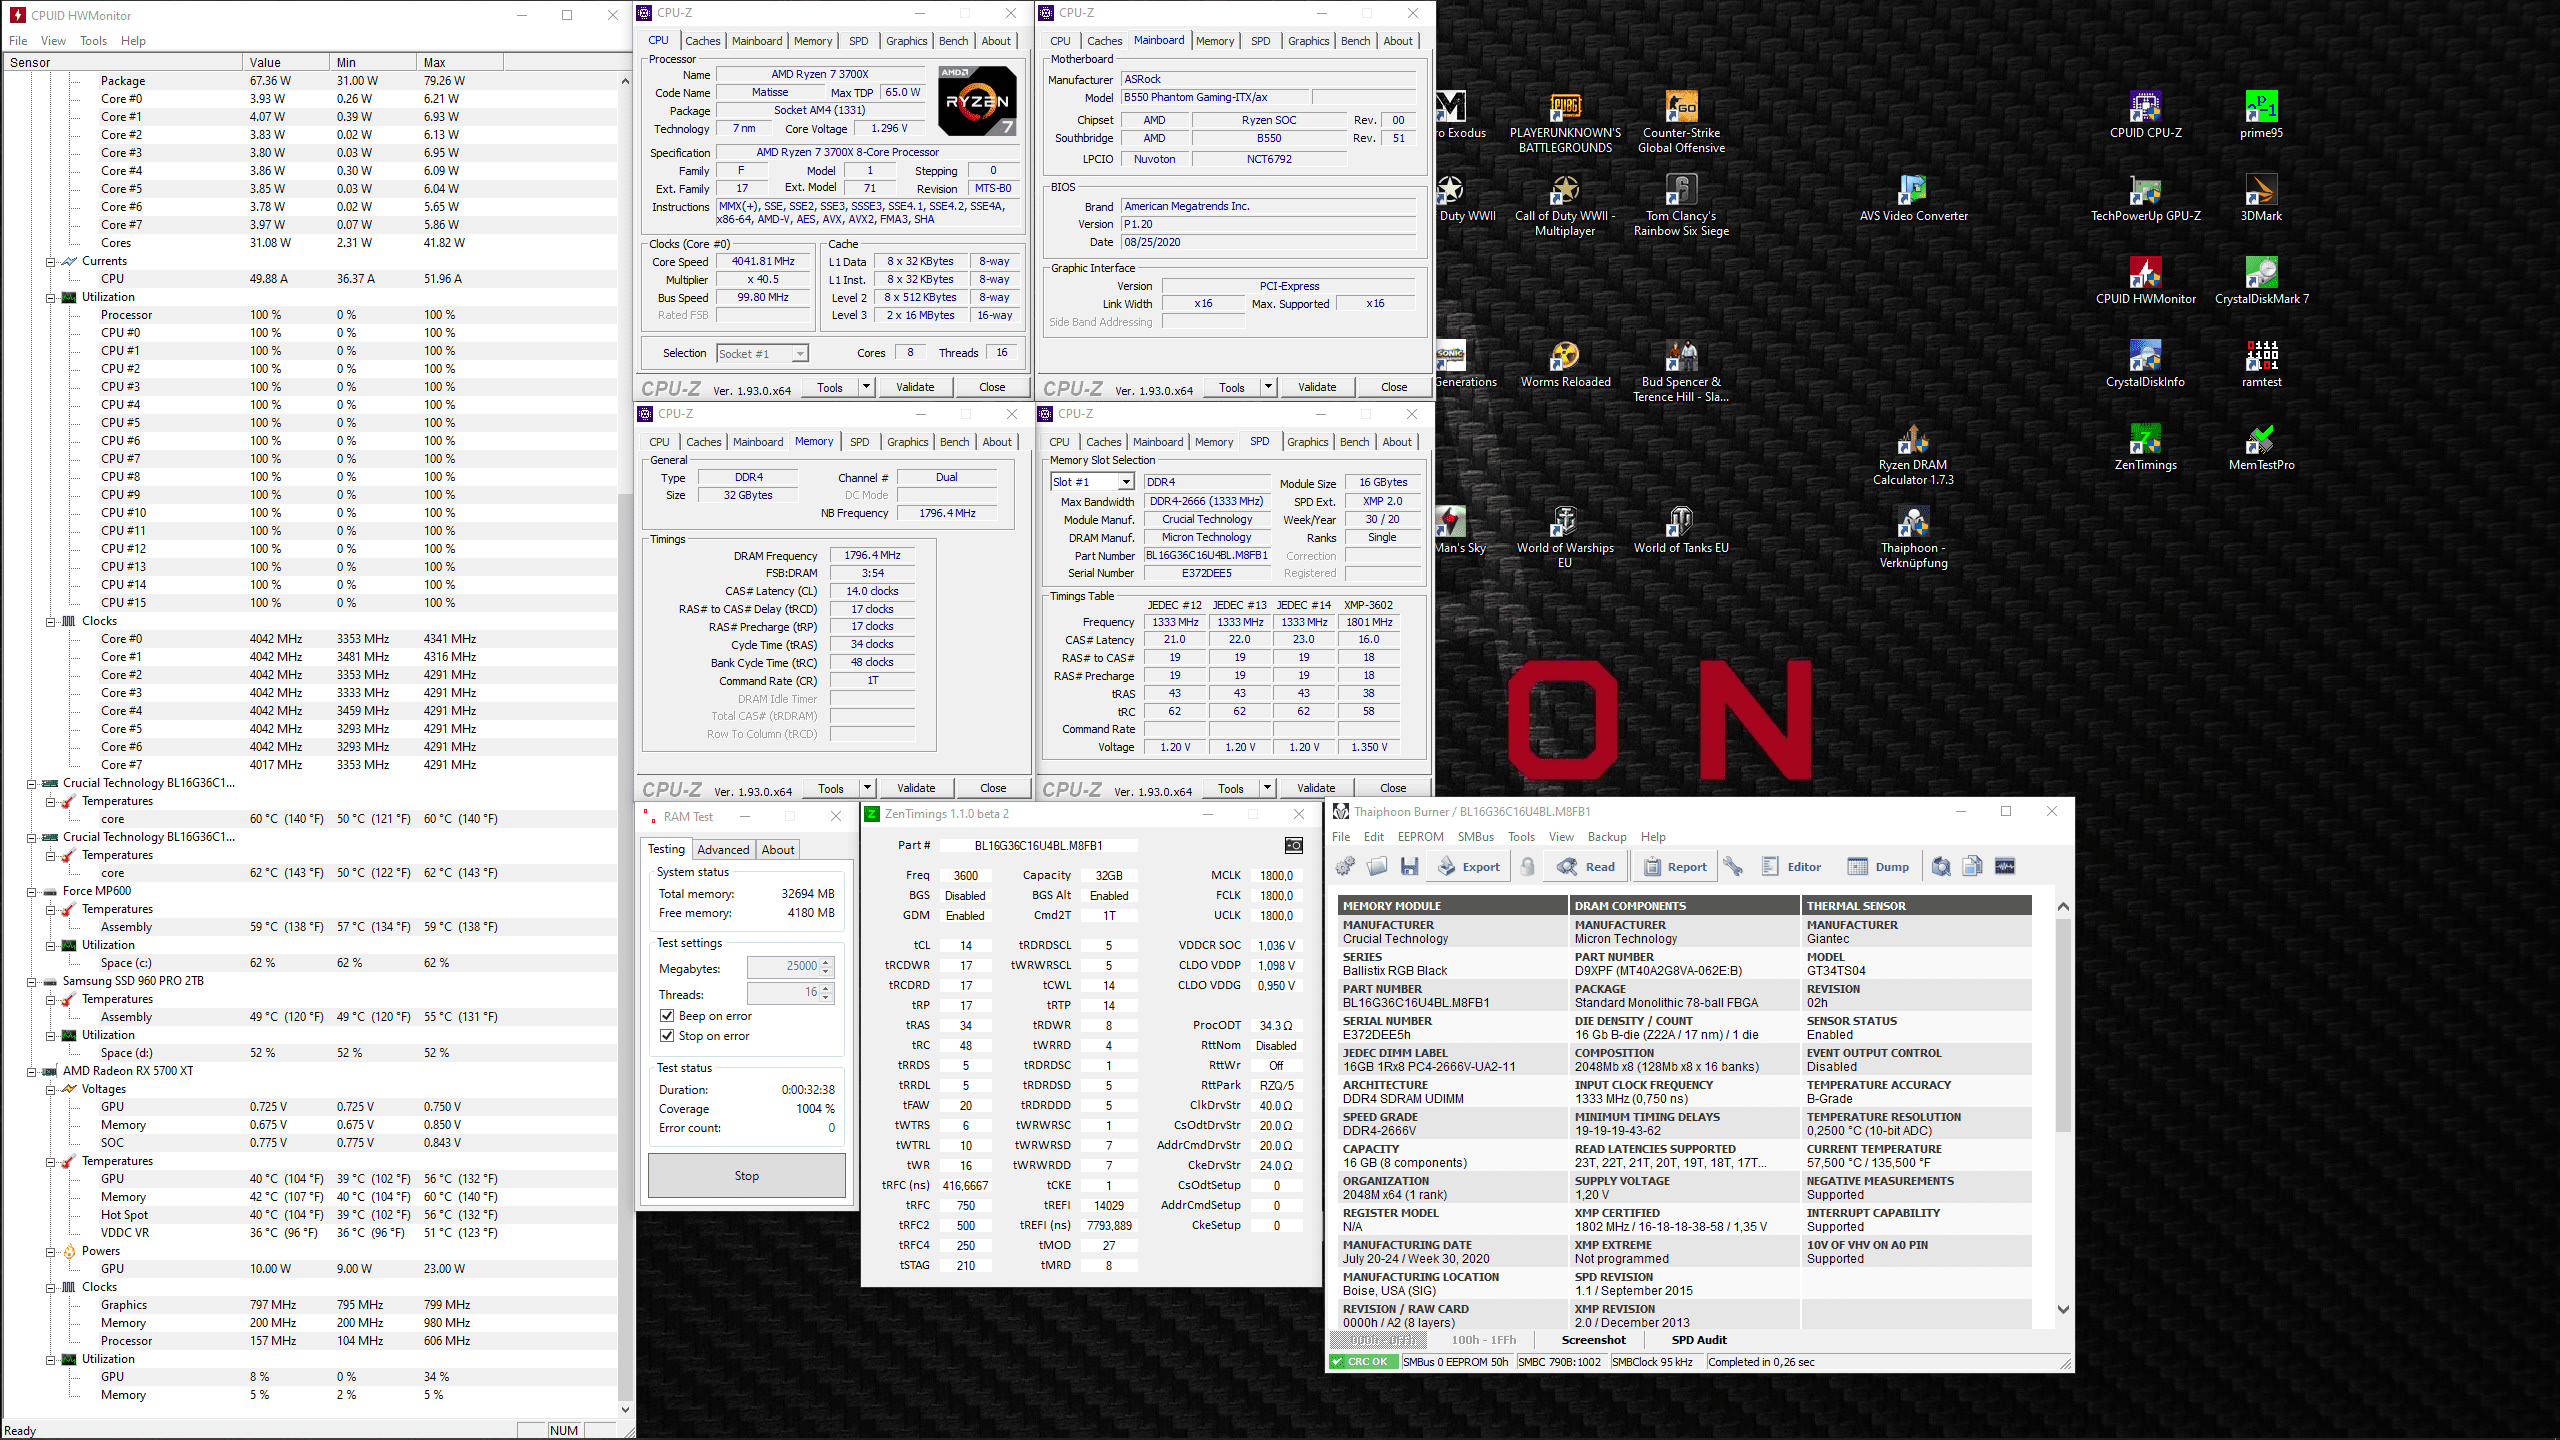Screen dimensions: 2560x1440
Task: Toggle the Stop on error checkbox
Action: pos(667,1035)
